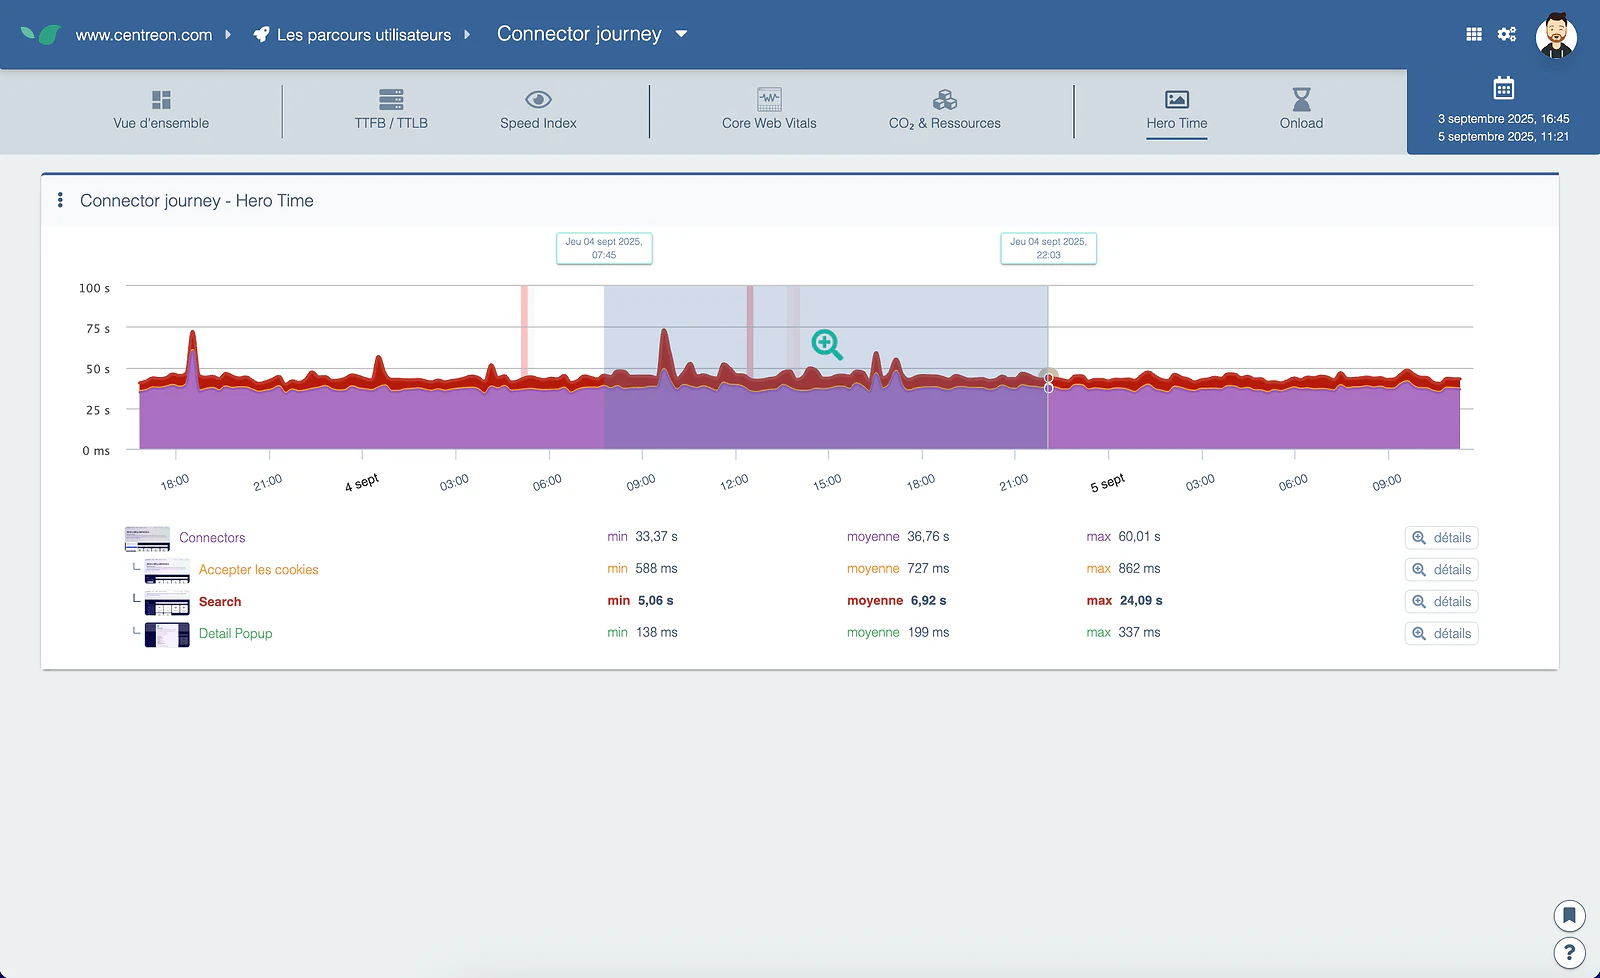Open the three-dot panel options menu

point(60,200)
